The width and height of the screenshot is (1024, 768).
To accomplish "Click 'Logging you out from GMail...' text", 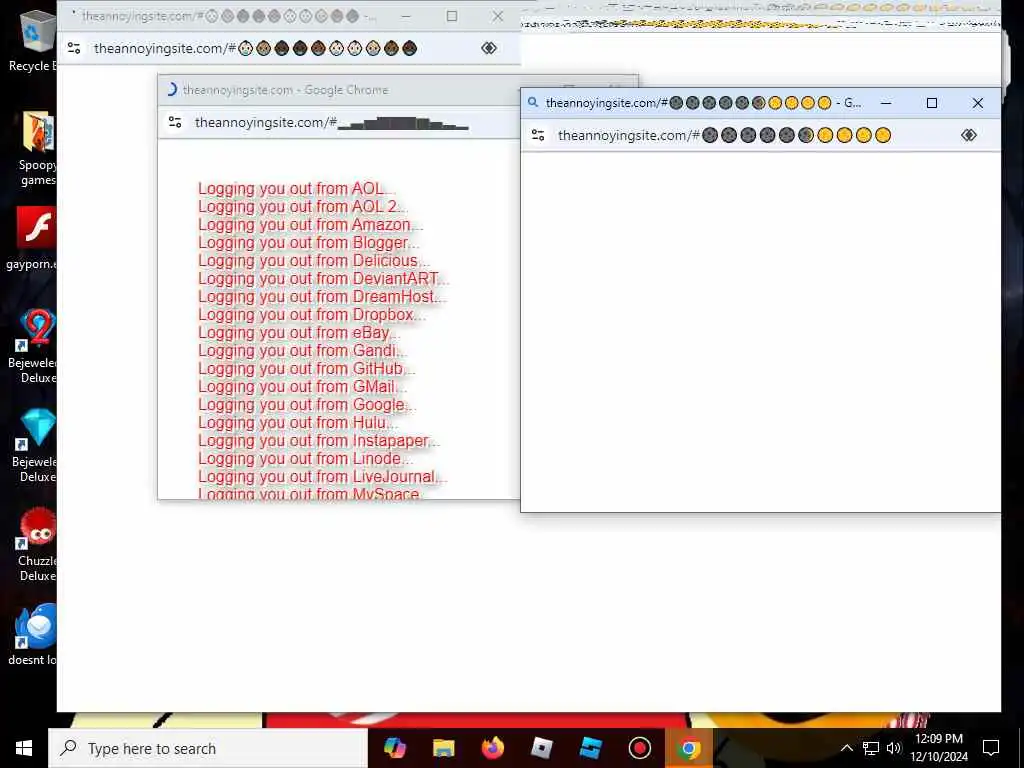I will coord(302,387).
